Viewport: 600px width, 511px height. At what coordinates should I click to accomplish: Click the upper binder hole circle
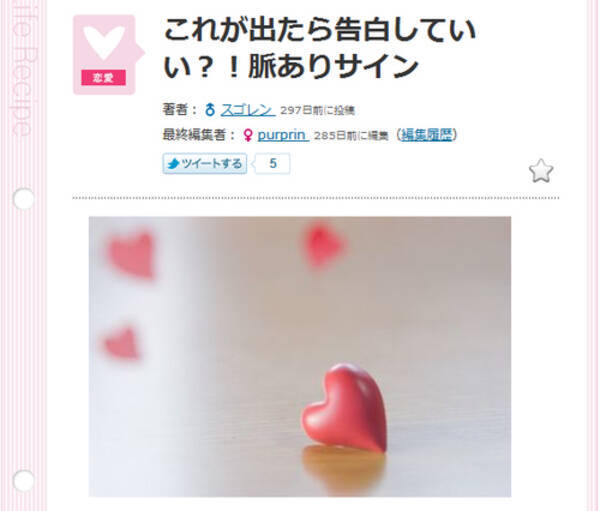coord(23,199)
